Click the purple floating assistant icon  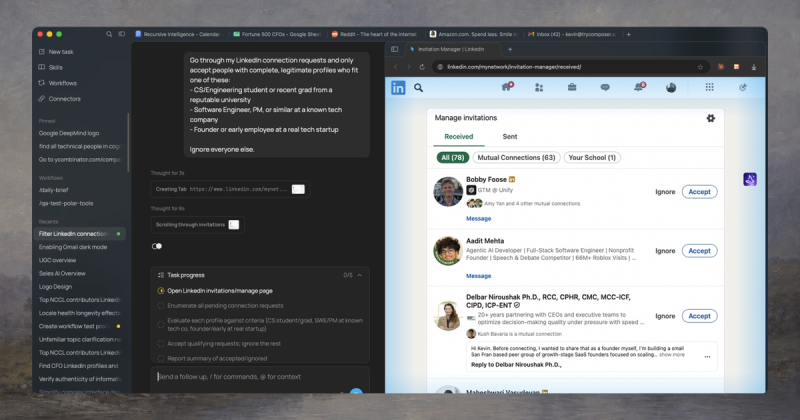click(750, 179)
